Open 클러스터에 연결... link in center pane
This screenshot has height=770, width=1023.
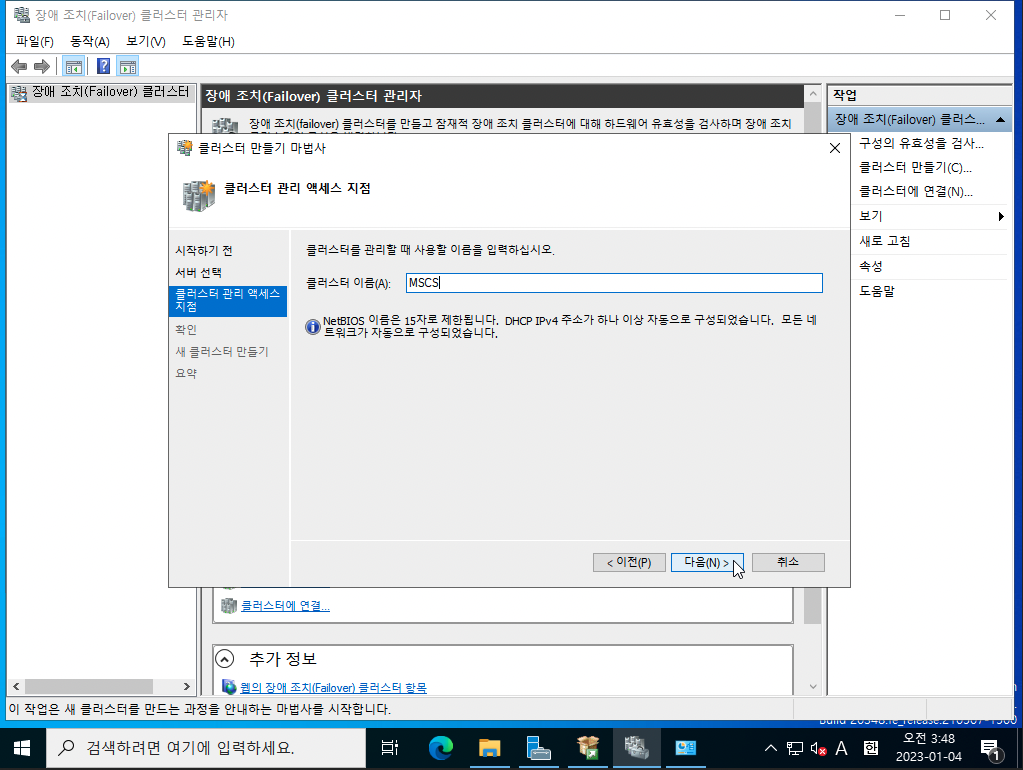pyautogui.click(x=285, y=606)
